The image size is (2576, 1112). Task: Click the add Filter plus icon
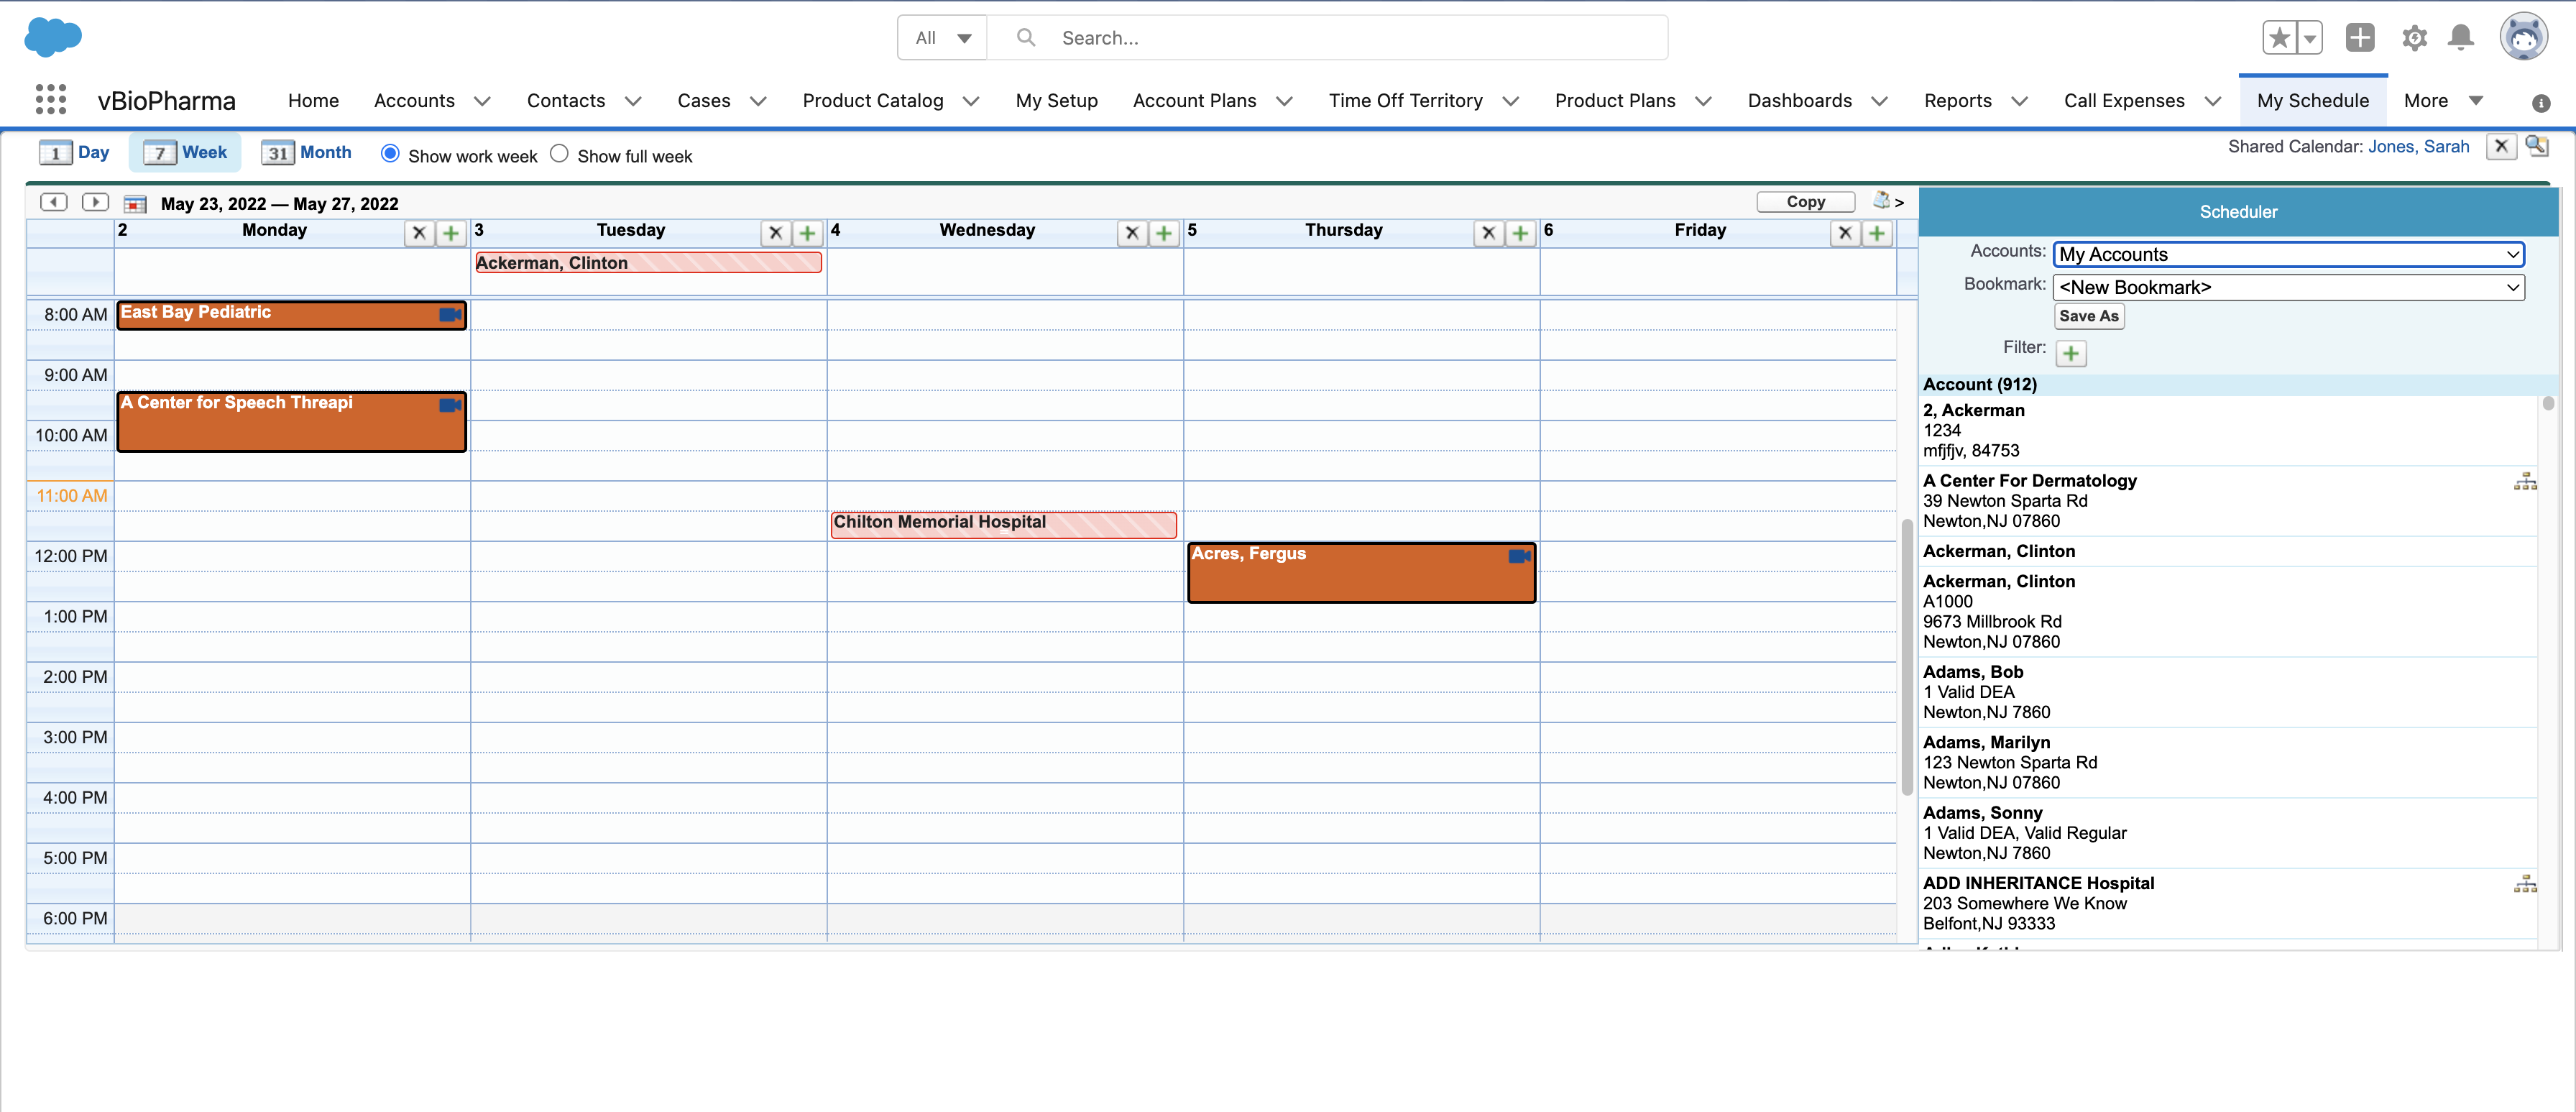pyautogui.click(x=2070, y=353)
